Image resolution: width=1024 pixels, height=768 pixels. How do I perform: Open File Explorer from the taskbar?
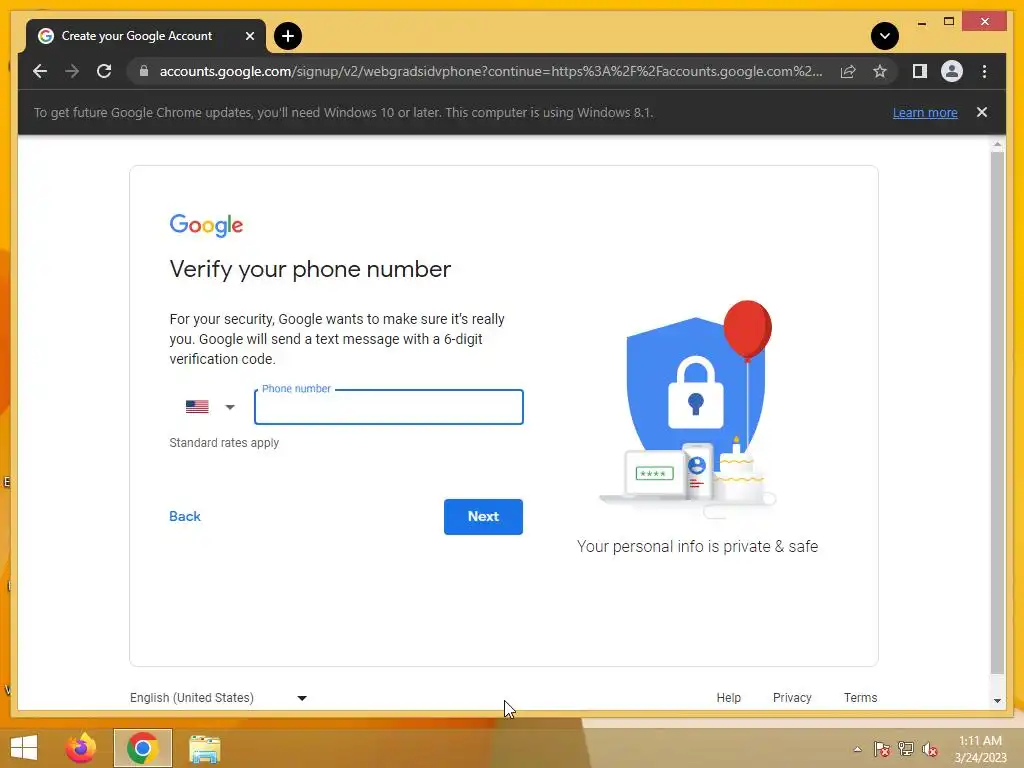(x=204, y=748)
